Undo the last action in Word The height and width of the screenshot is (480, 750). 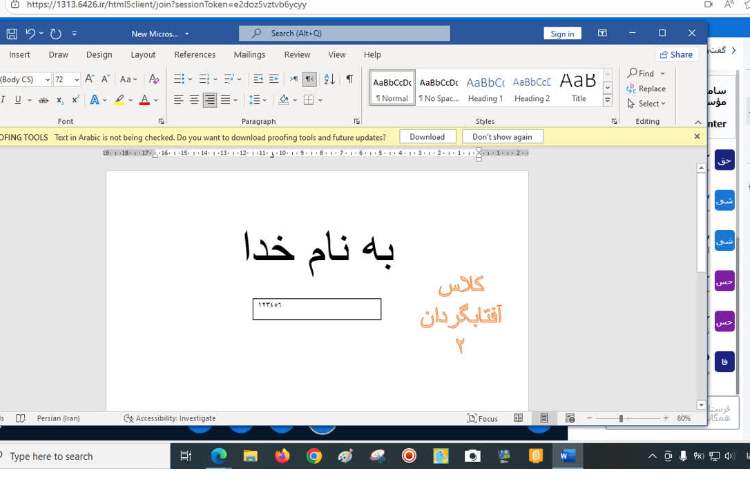click(31, 33)
